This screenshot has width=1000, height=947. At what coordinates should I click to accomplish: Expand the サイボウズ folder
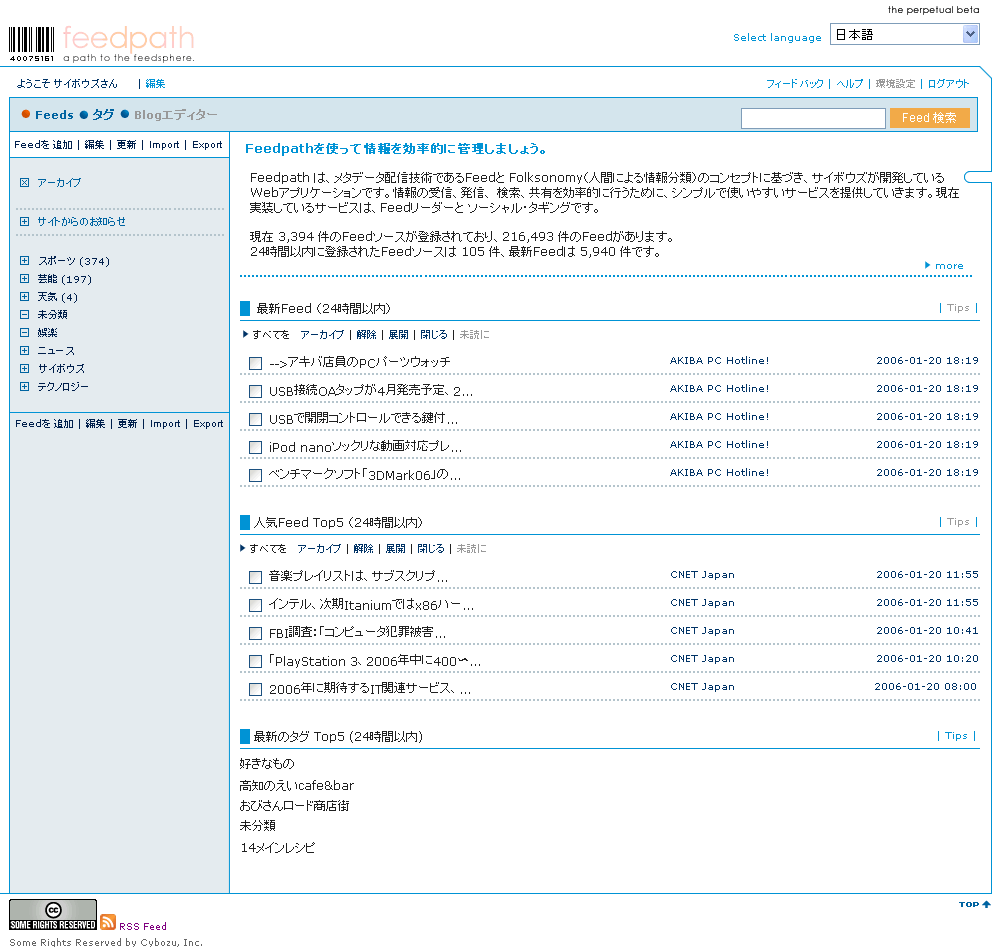(x=24, y=368)
